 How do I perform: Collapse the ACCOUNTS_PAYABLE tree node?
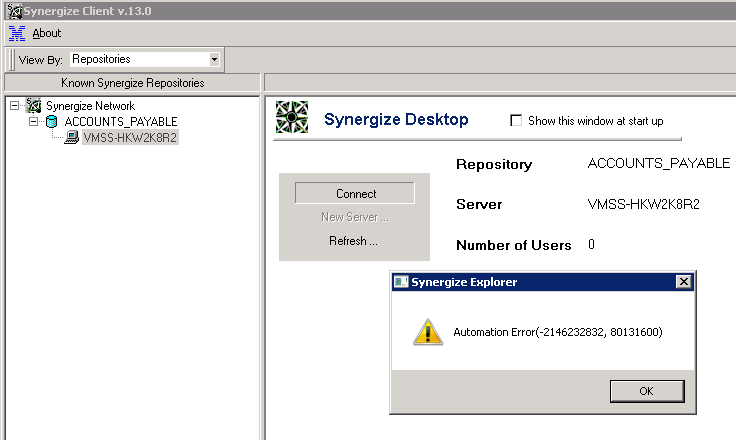point(33,122)
